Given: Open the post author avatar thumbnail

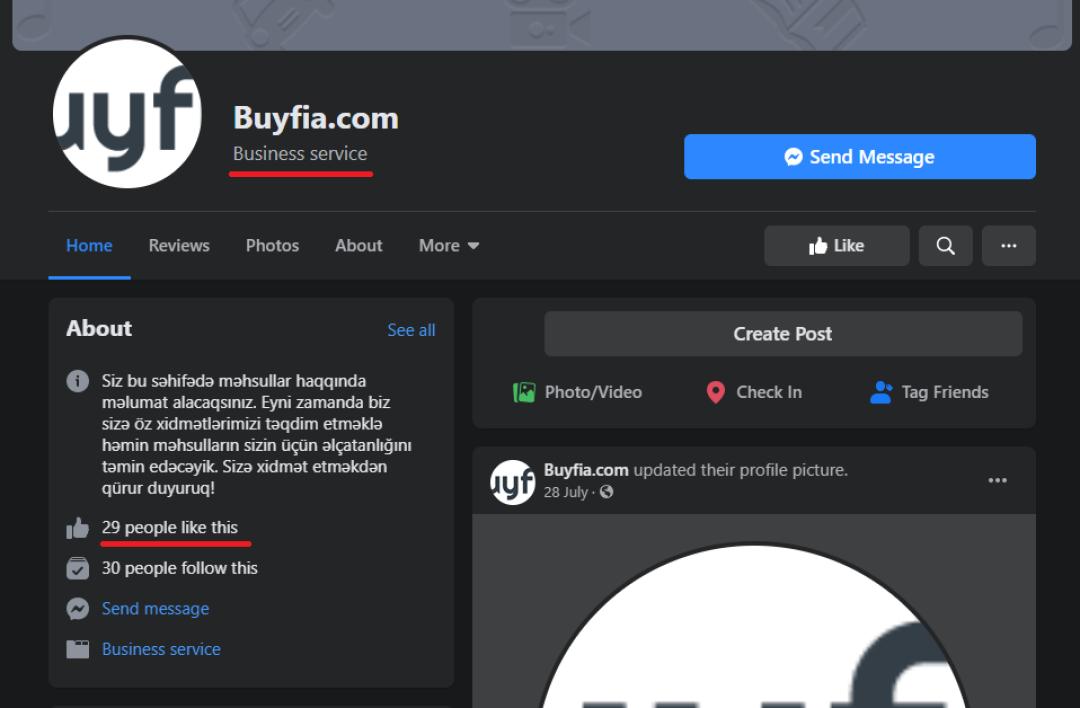Looking at the screenshot, I should (512, 482).
